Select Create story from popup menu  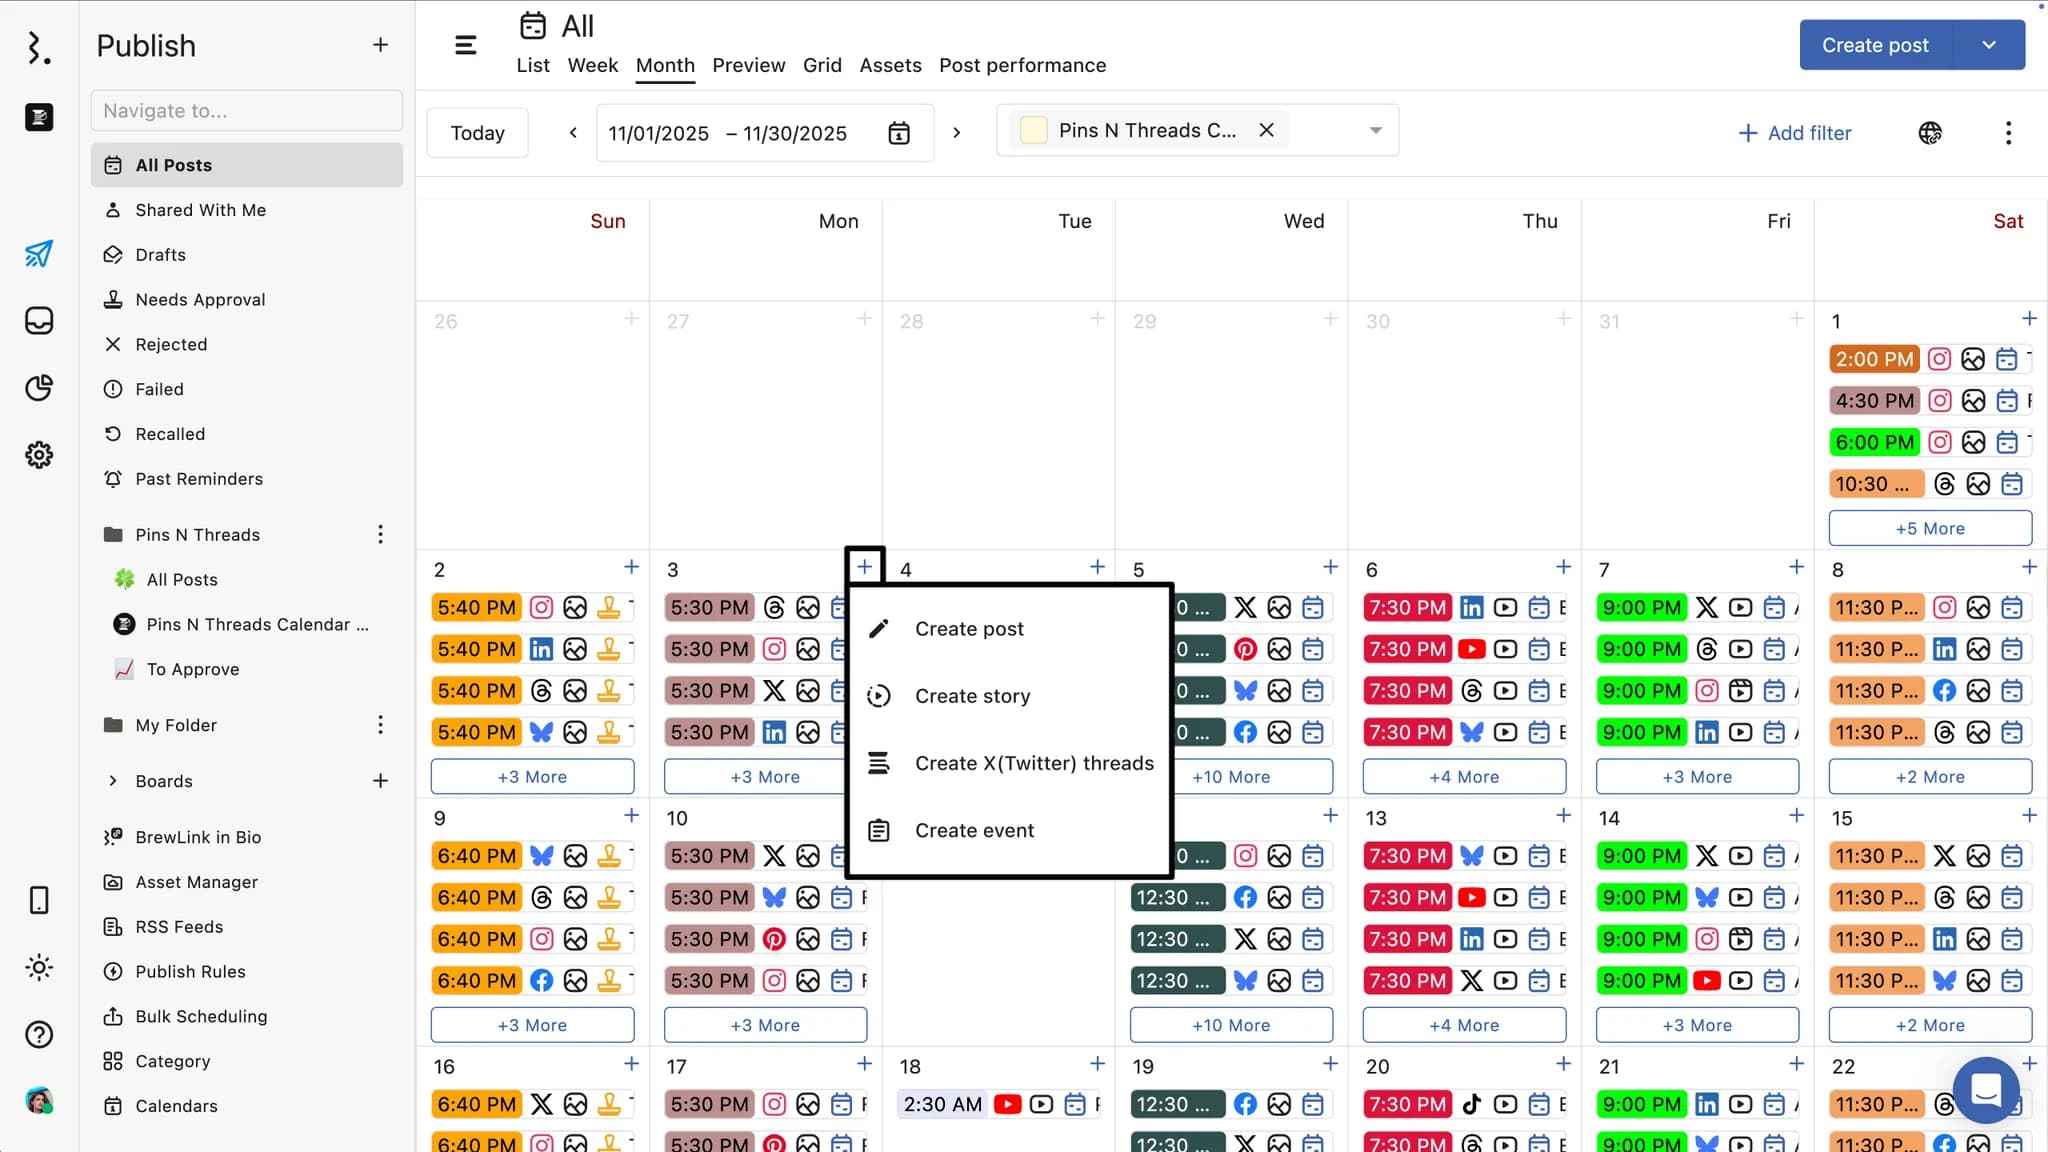pyautogui.click(x=972, y=696)
